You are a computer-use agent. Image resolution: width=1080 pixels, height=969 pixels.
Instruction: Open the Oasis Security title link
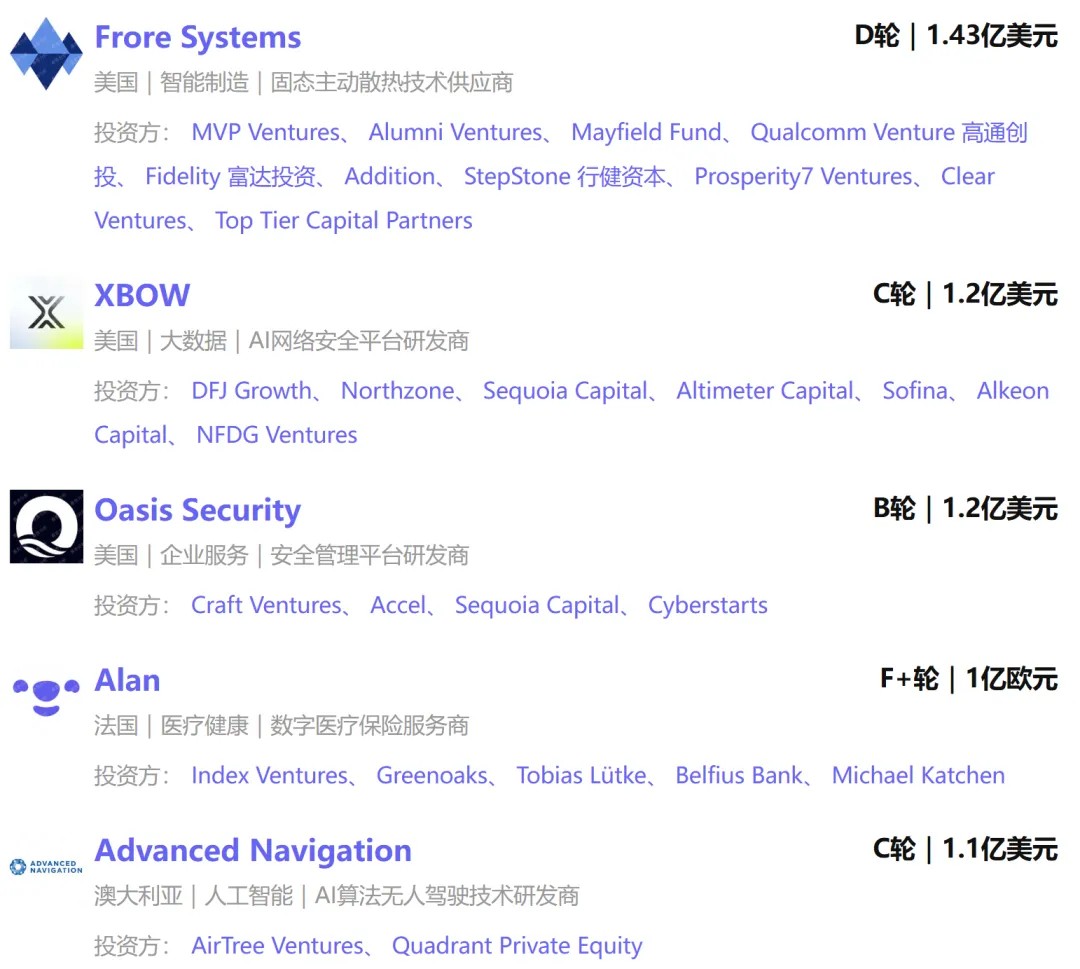click(x=197, y=510)
